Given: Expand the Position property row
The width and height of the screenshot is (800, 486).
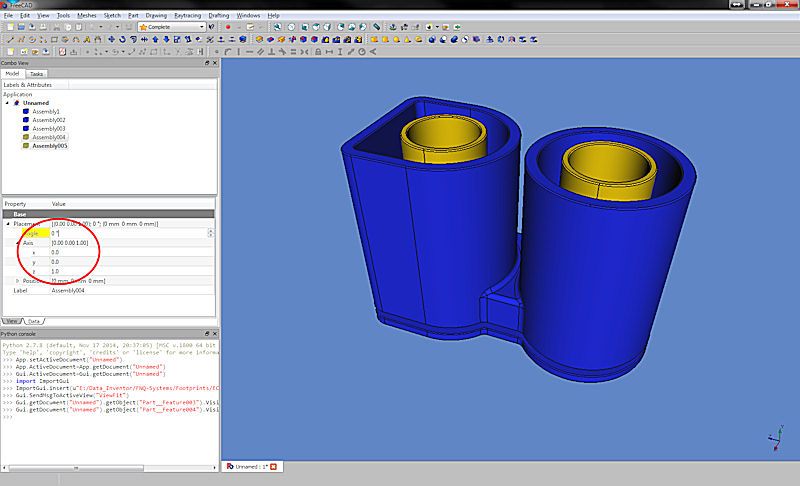Looking at the screenshot, I should point(17,280).
